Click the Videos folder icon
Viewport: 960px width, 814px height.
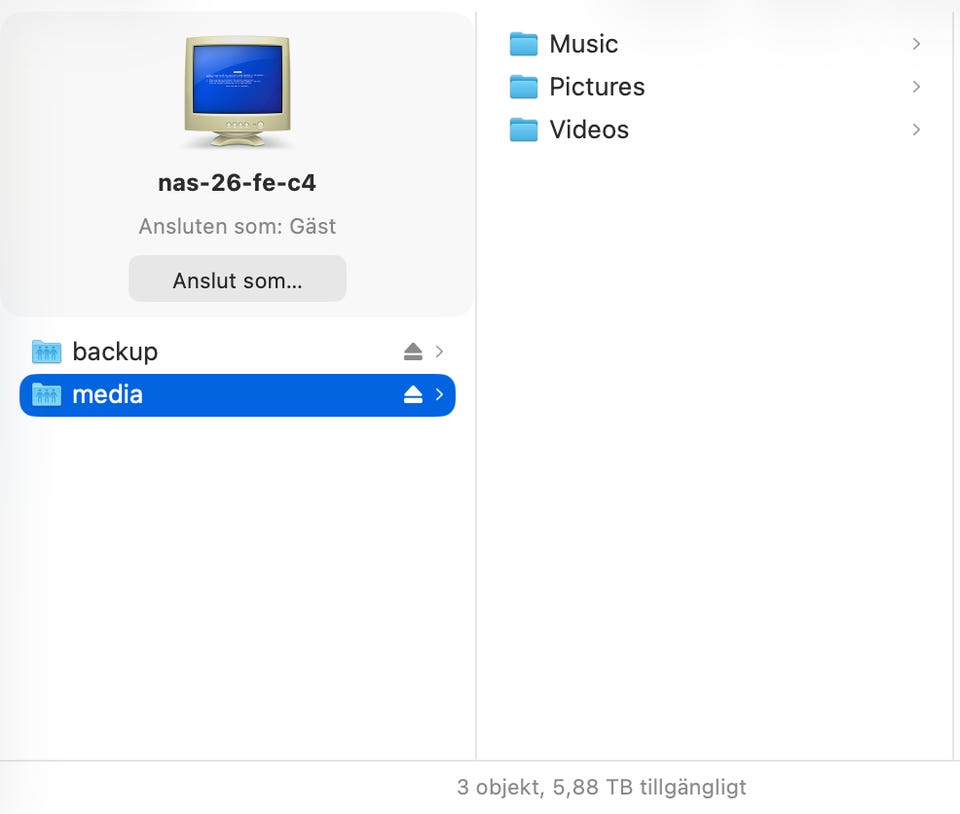click(x=523, y=130)
